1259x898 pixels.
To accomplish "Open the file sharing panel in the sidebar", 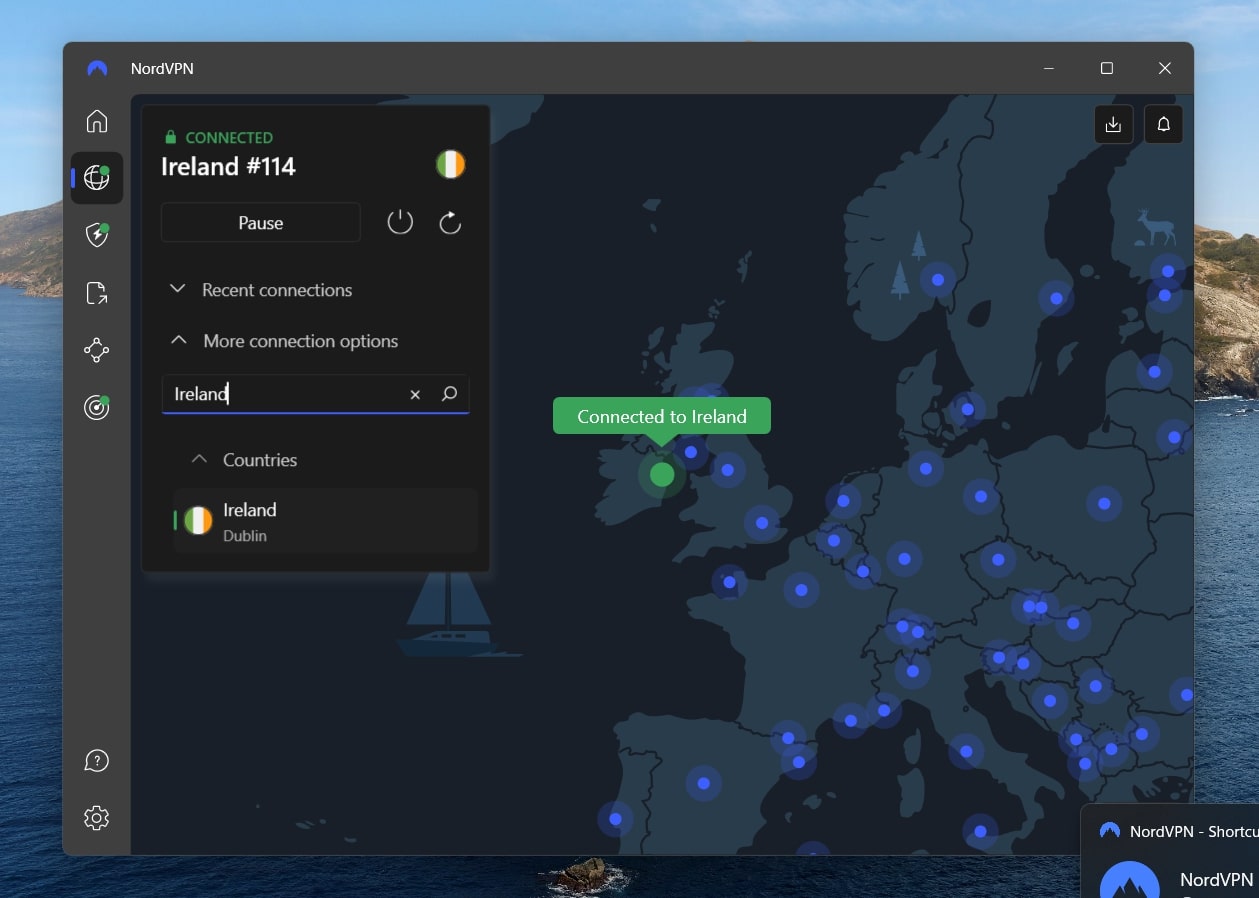I will click(x=96, y=292).
